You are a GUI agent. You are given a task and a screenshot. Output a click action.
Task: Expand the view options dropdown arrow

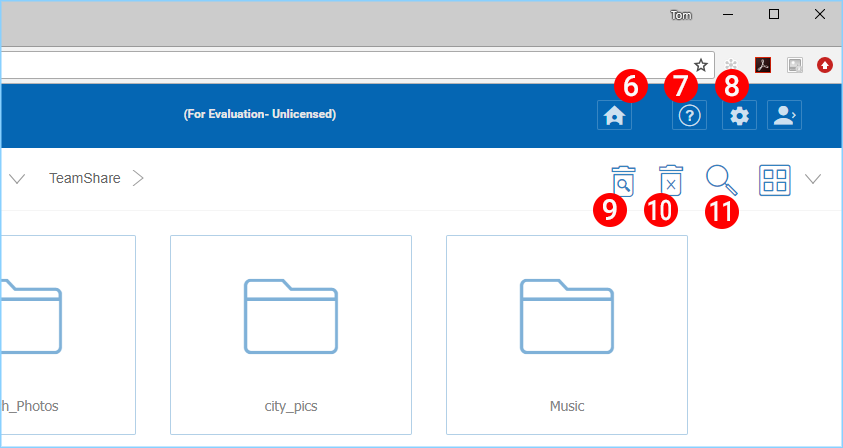(813, 179)
